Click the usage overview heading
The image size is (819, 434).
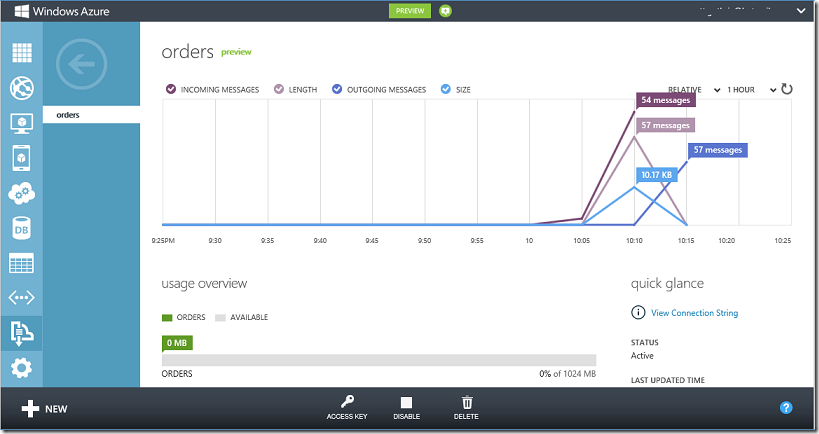pyautogui.click(x=204, y=284)
